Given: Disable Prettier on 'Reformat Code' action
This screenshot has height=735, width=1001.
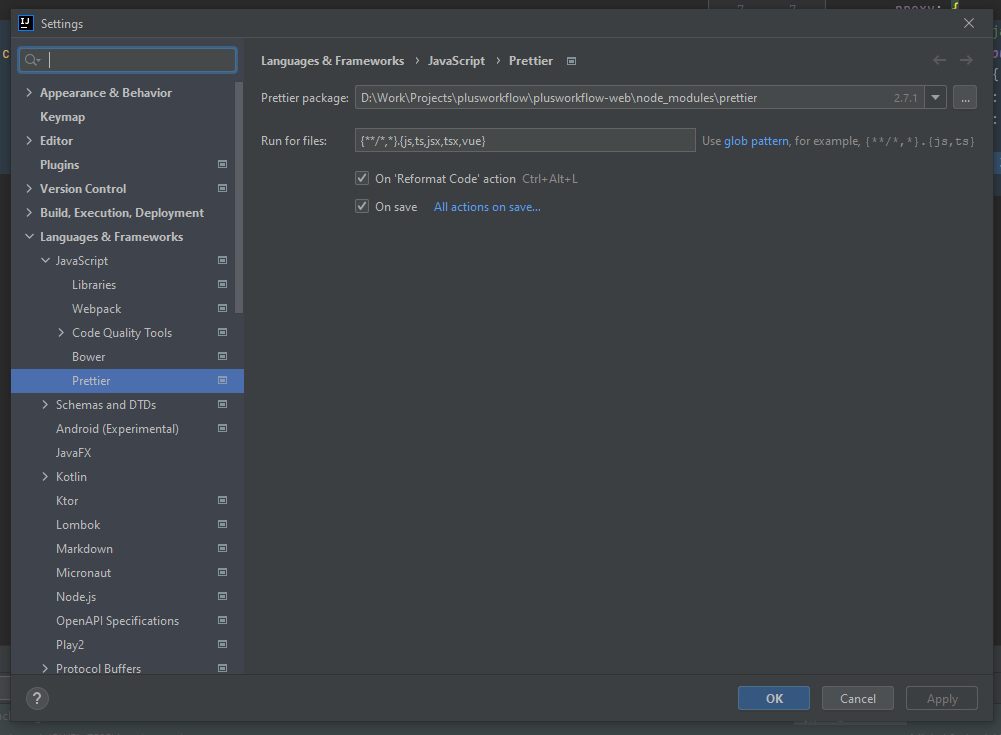Looking at the screenshot, I should pyautogui.click(x=362, y=178).
